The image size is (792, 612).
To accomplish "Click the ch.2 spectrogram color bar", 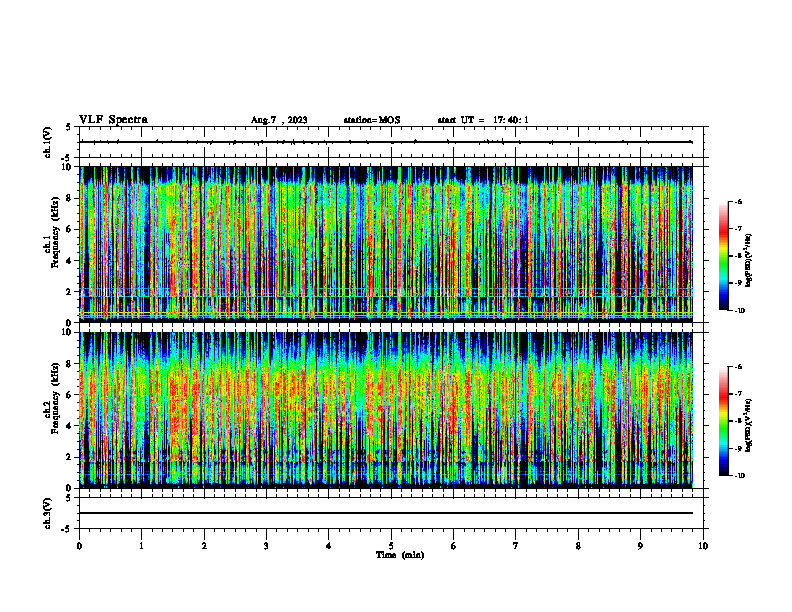I will [723, 421].
